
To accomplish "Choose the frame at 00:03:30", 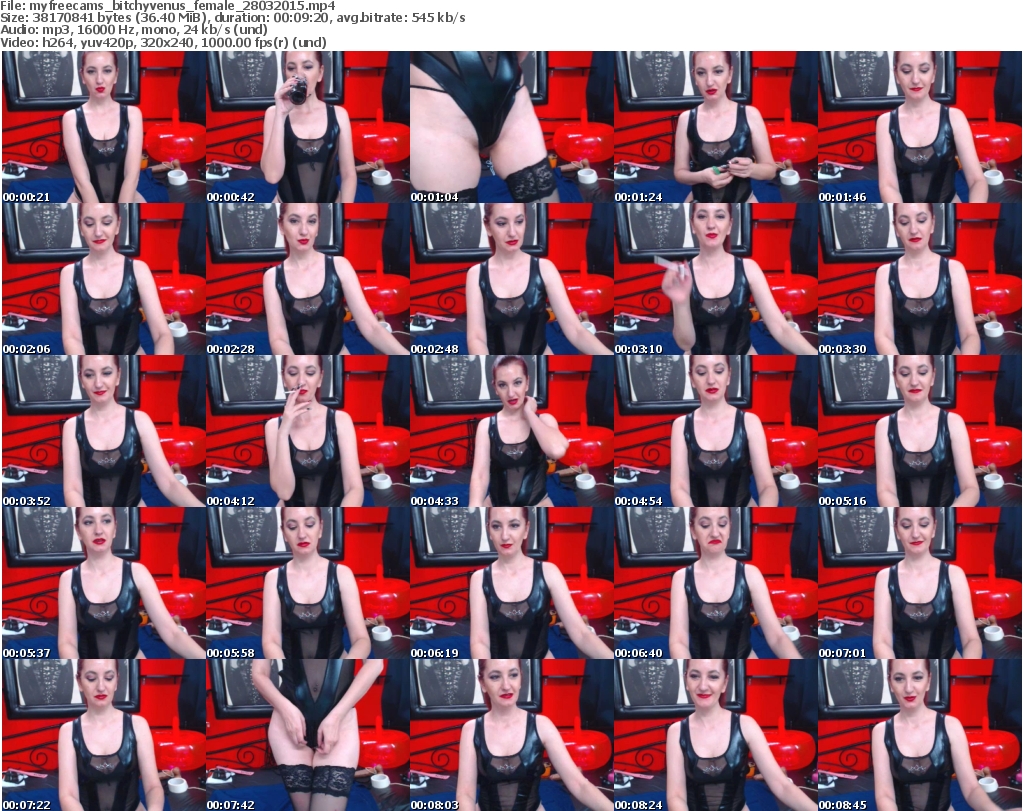I will click(x=920, y=279).
